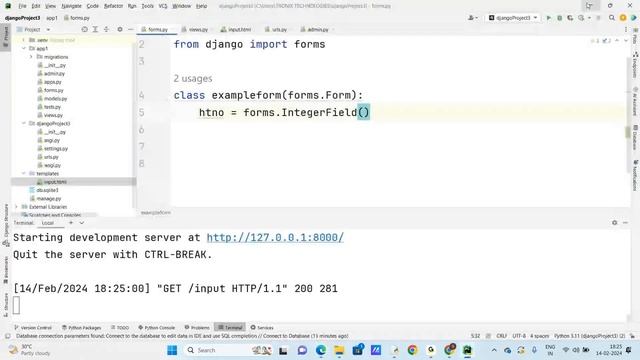Collapse the djangoProject3 package folder

24,123
